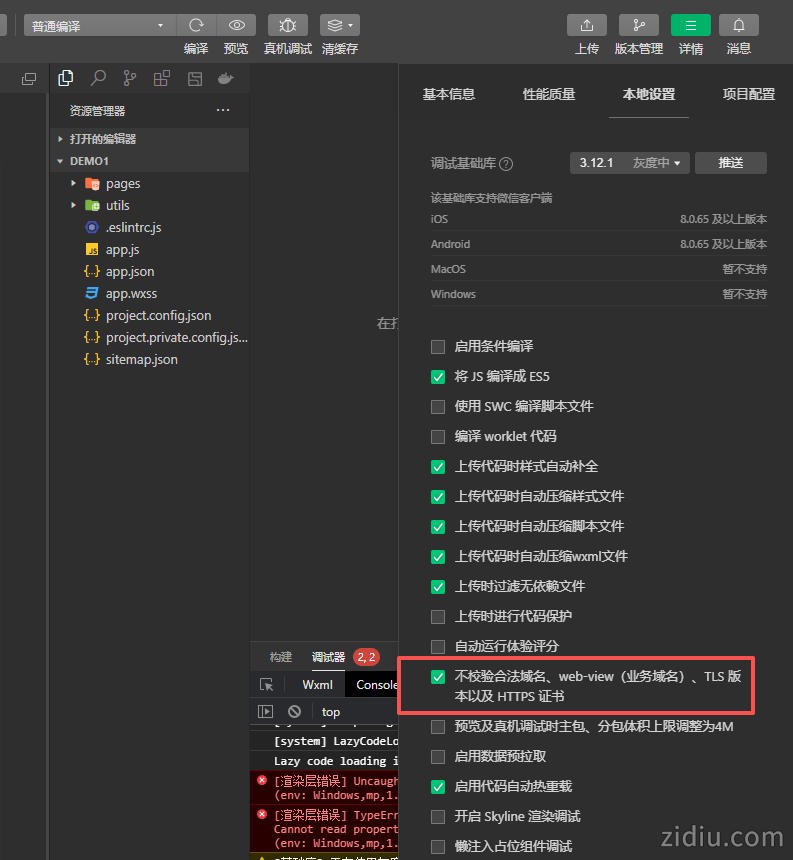Open the search icon in sidebar

(x=98, y=78)
